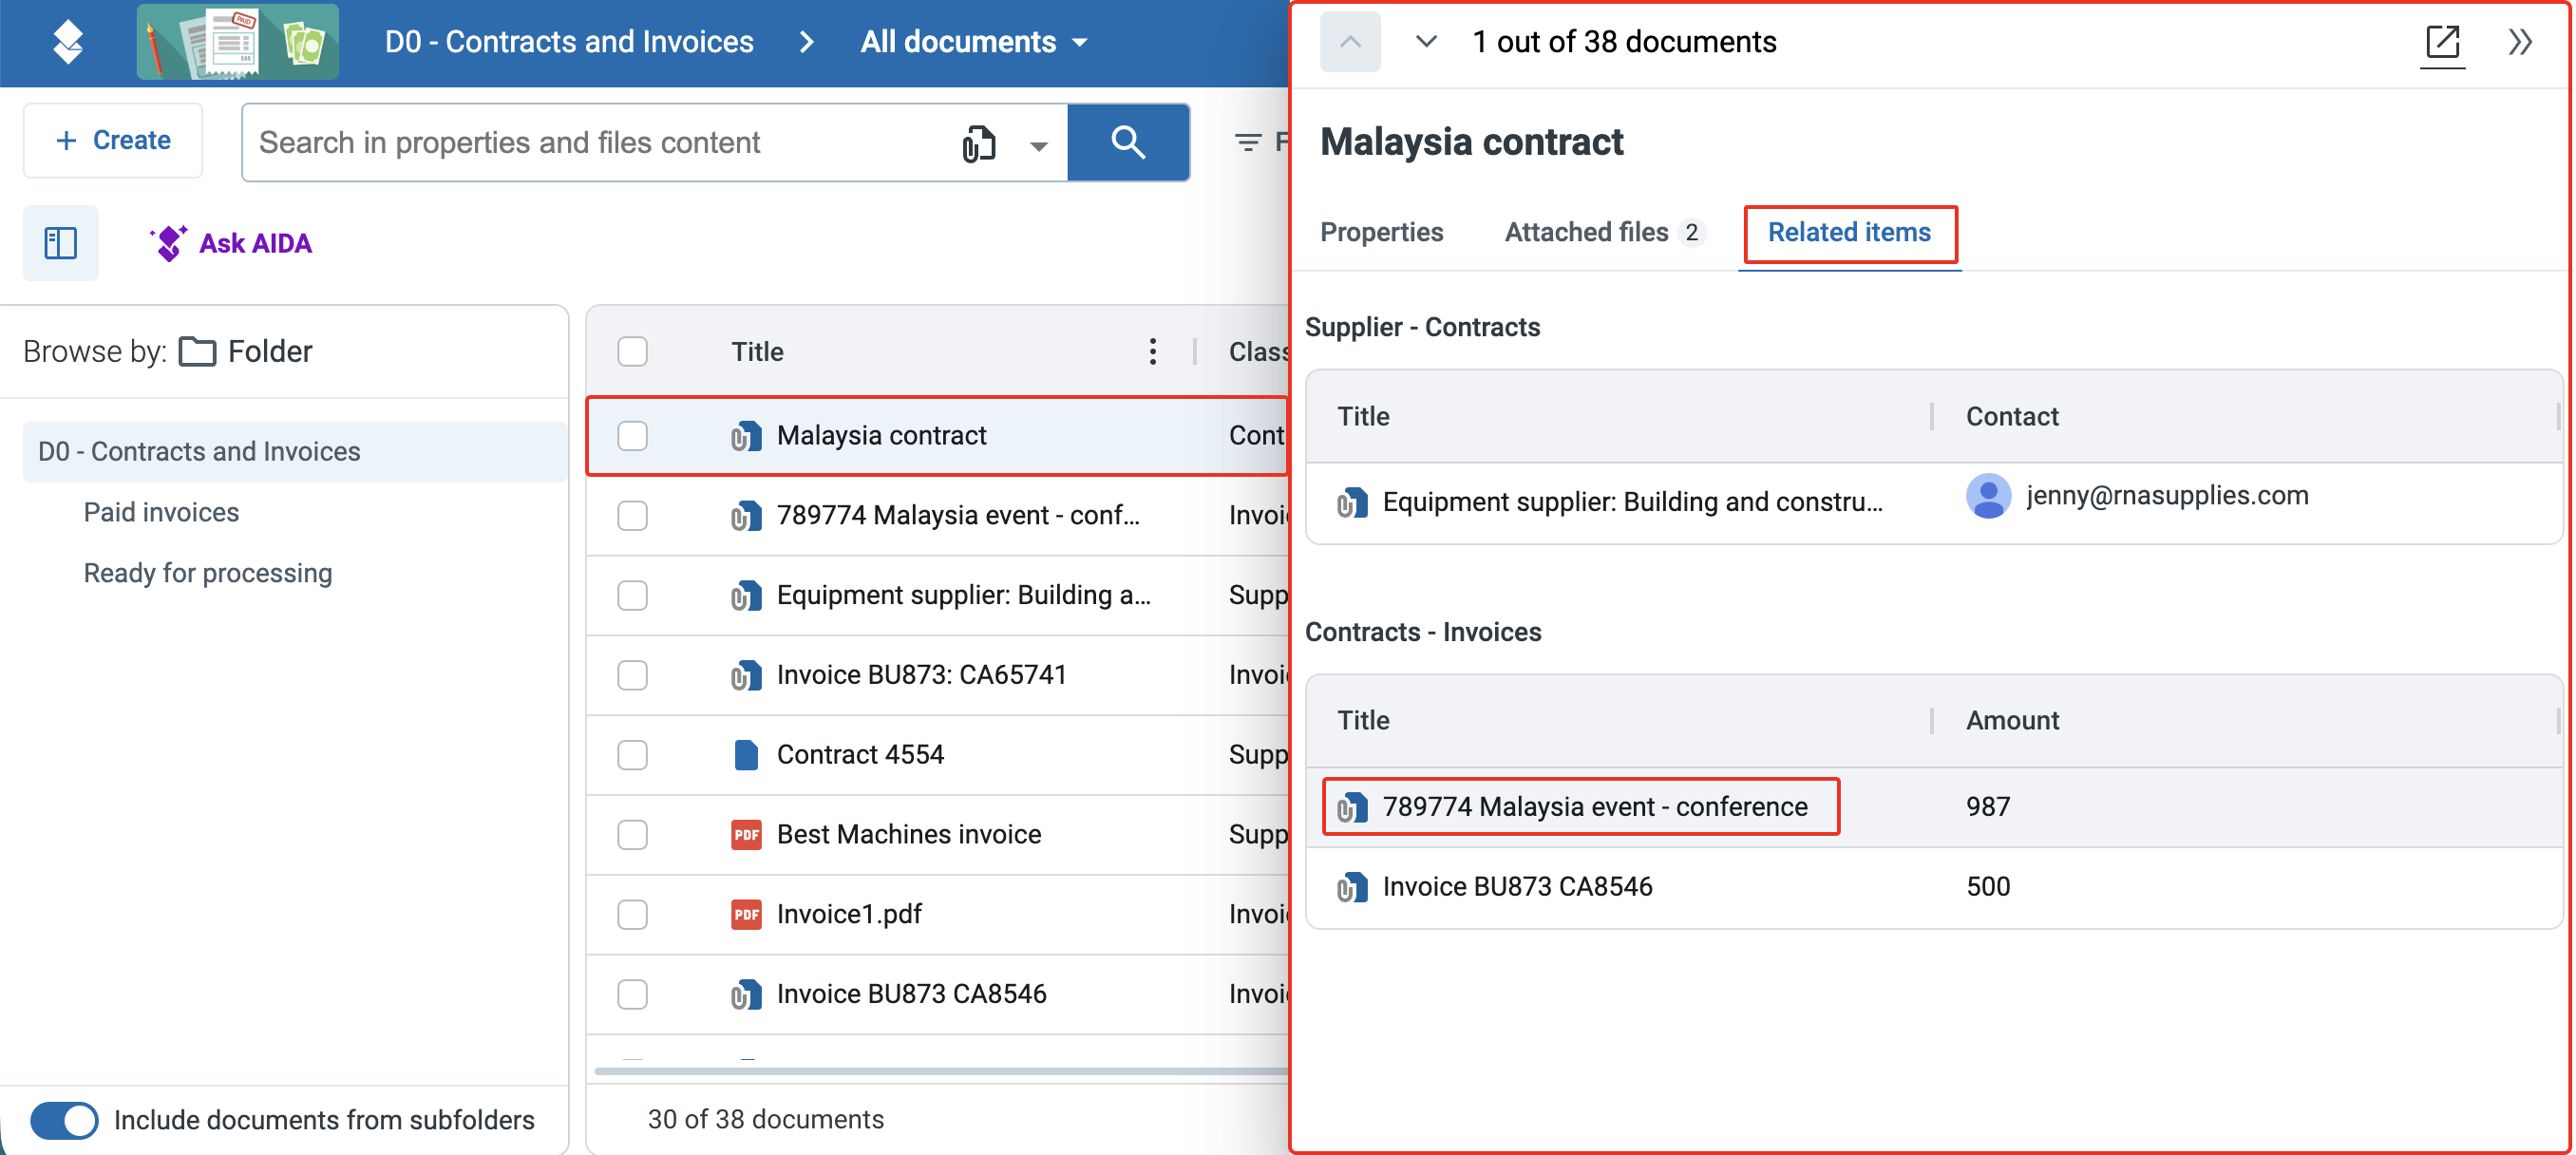Click the related Invoice BU873 CA8546 icon
The width and height of the screenshot is (2576, 1155).
coord(1352,887)
